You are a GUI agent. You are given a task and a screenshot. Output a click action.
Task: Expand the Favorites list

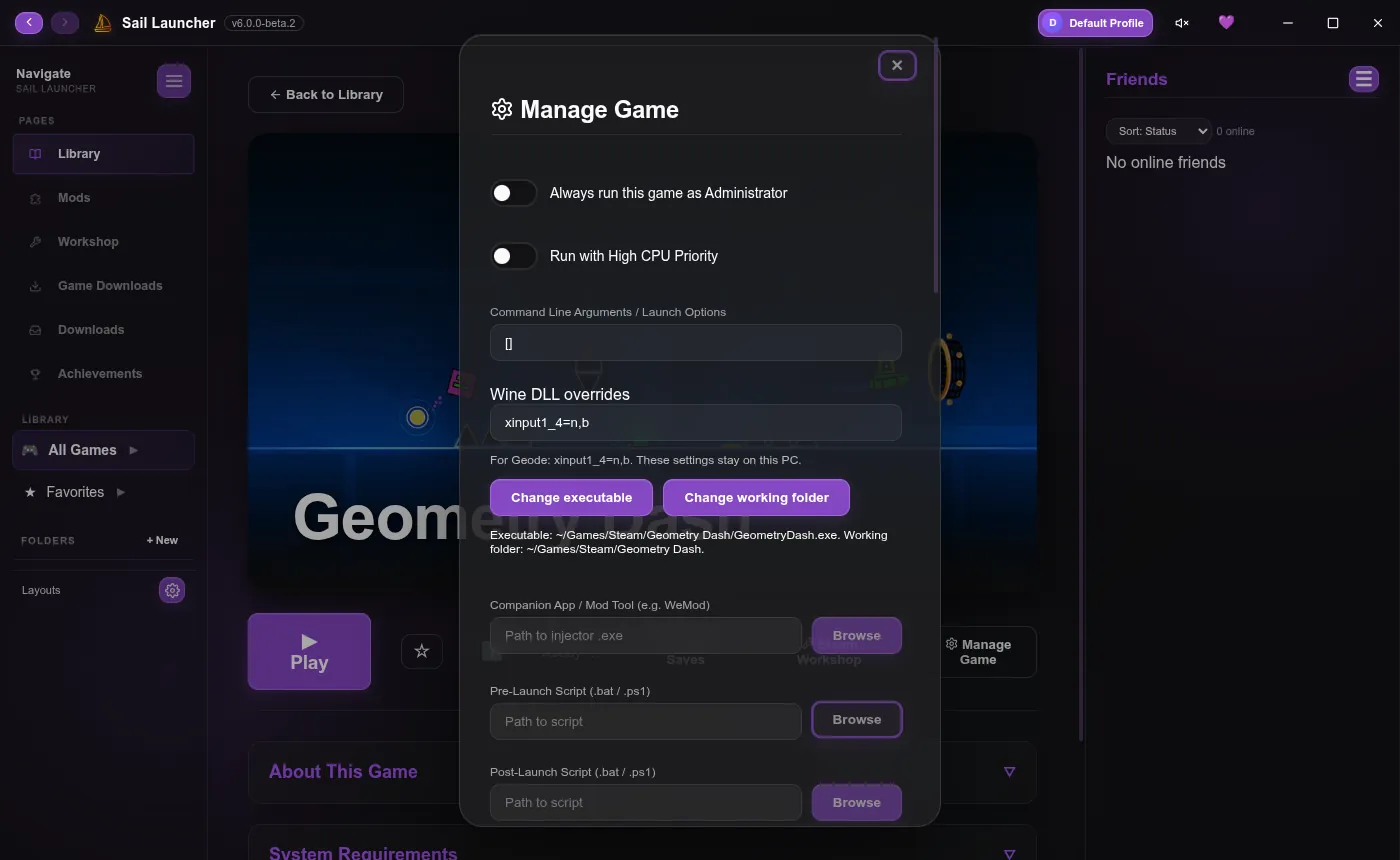pos(121,492)
